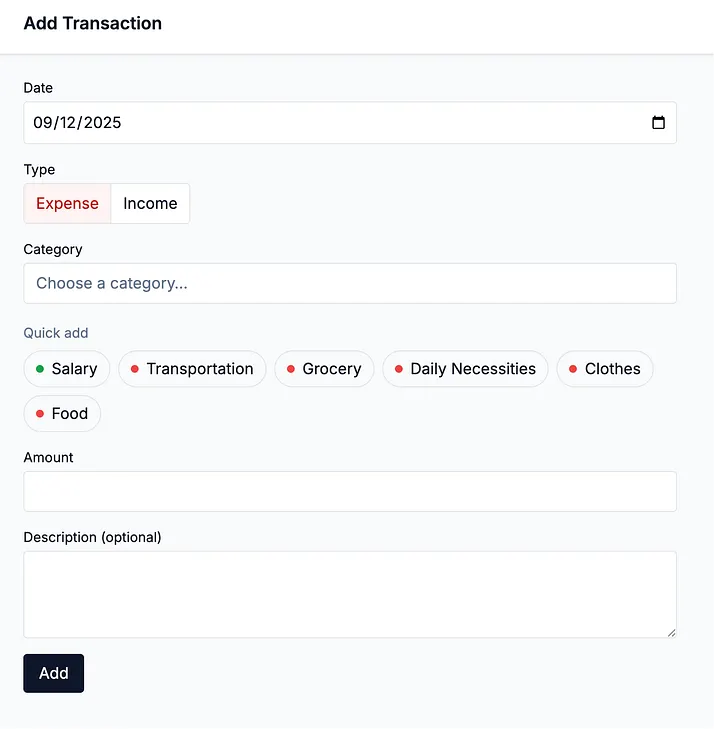This screenshot has width=714, height=729.
Task: Quick add the Transportation category chip
Action: point(192,369)
